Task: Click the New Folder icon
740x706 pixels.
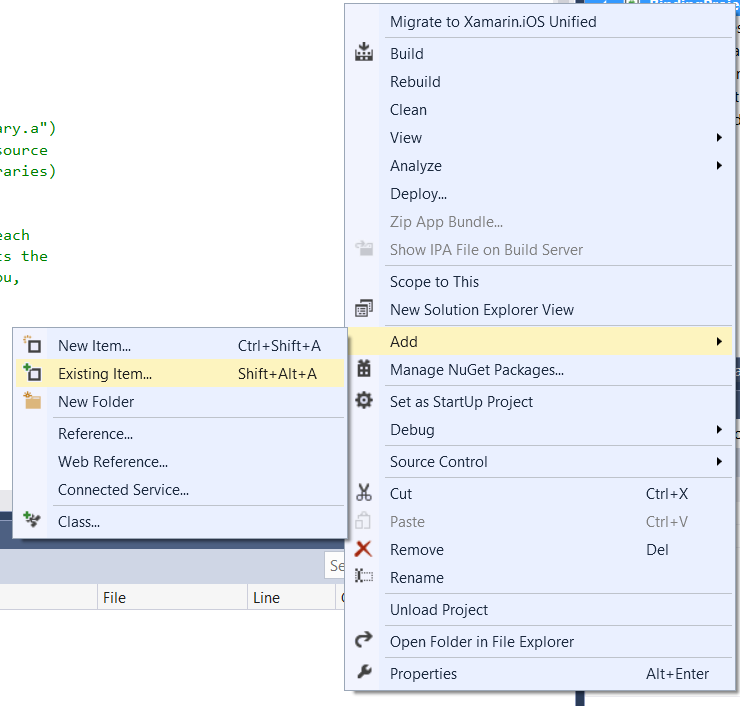Action: pos(32,400)
